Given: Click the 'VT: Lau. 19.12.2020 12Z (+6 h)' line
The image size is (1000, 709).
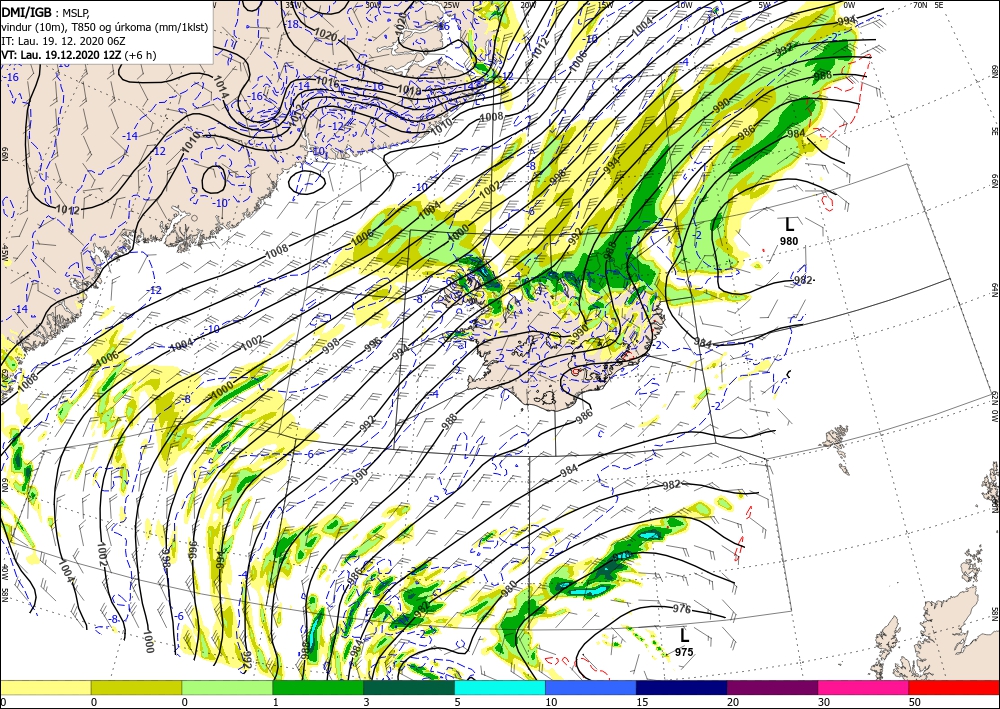Looking at the screenshot, I should pyautogui.click(x=78, y=55).
